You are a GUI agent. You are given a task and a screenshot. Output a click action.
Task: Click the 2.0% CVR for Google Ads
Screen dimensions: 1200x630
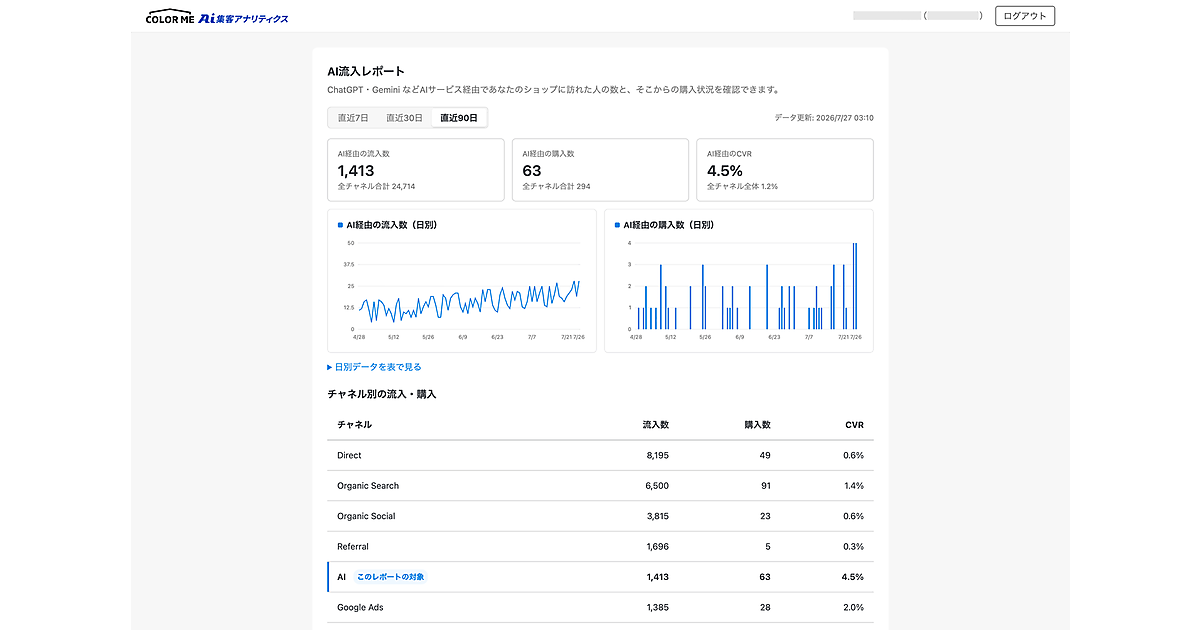click(x=853, y=608)
